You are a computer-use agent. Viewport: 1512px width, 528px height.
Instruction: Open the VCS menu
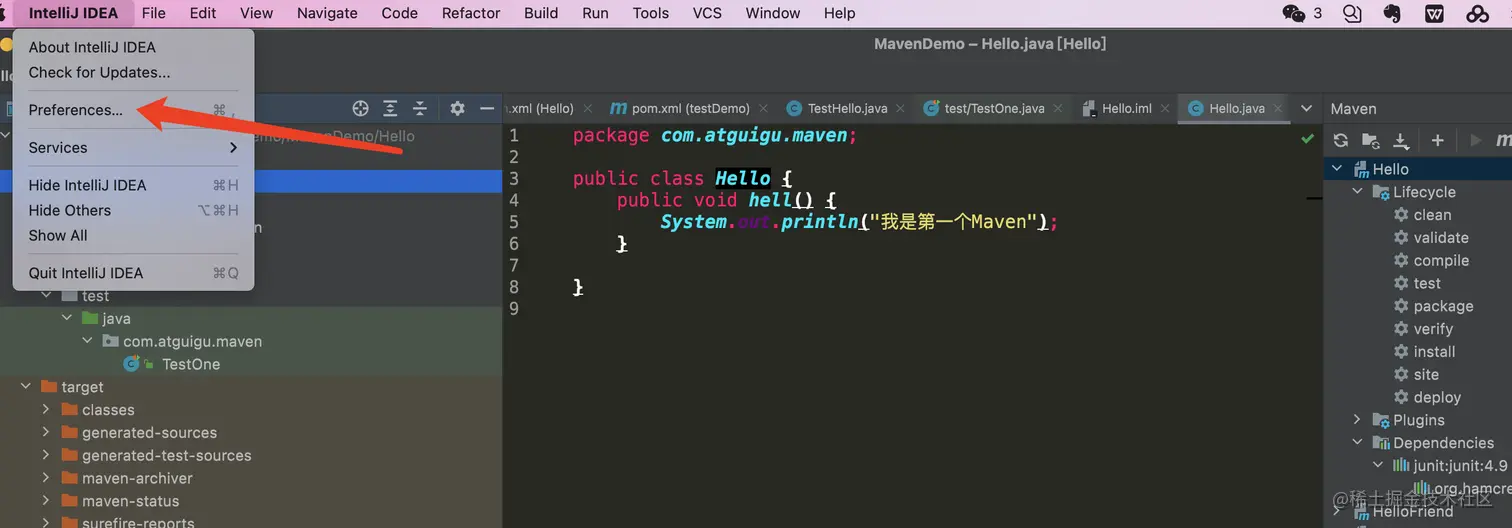[707, 13]
